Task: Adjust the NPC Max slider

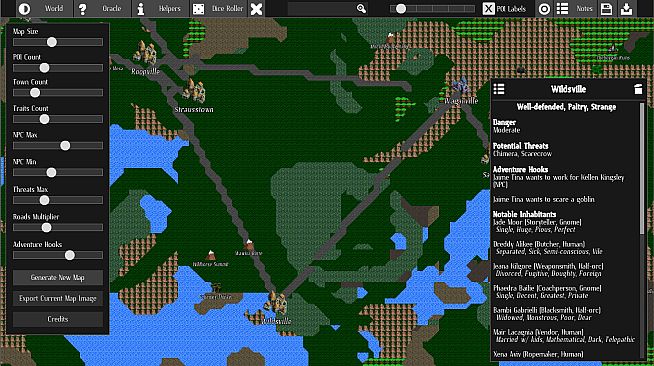Action: [58, 145]
